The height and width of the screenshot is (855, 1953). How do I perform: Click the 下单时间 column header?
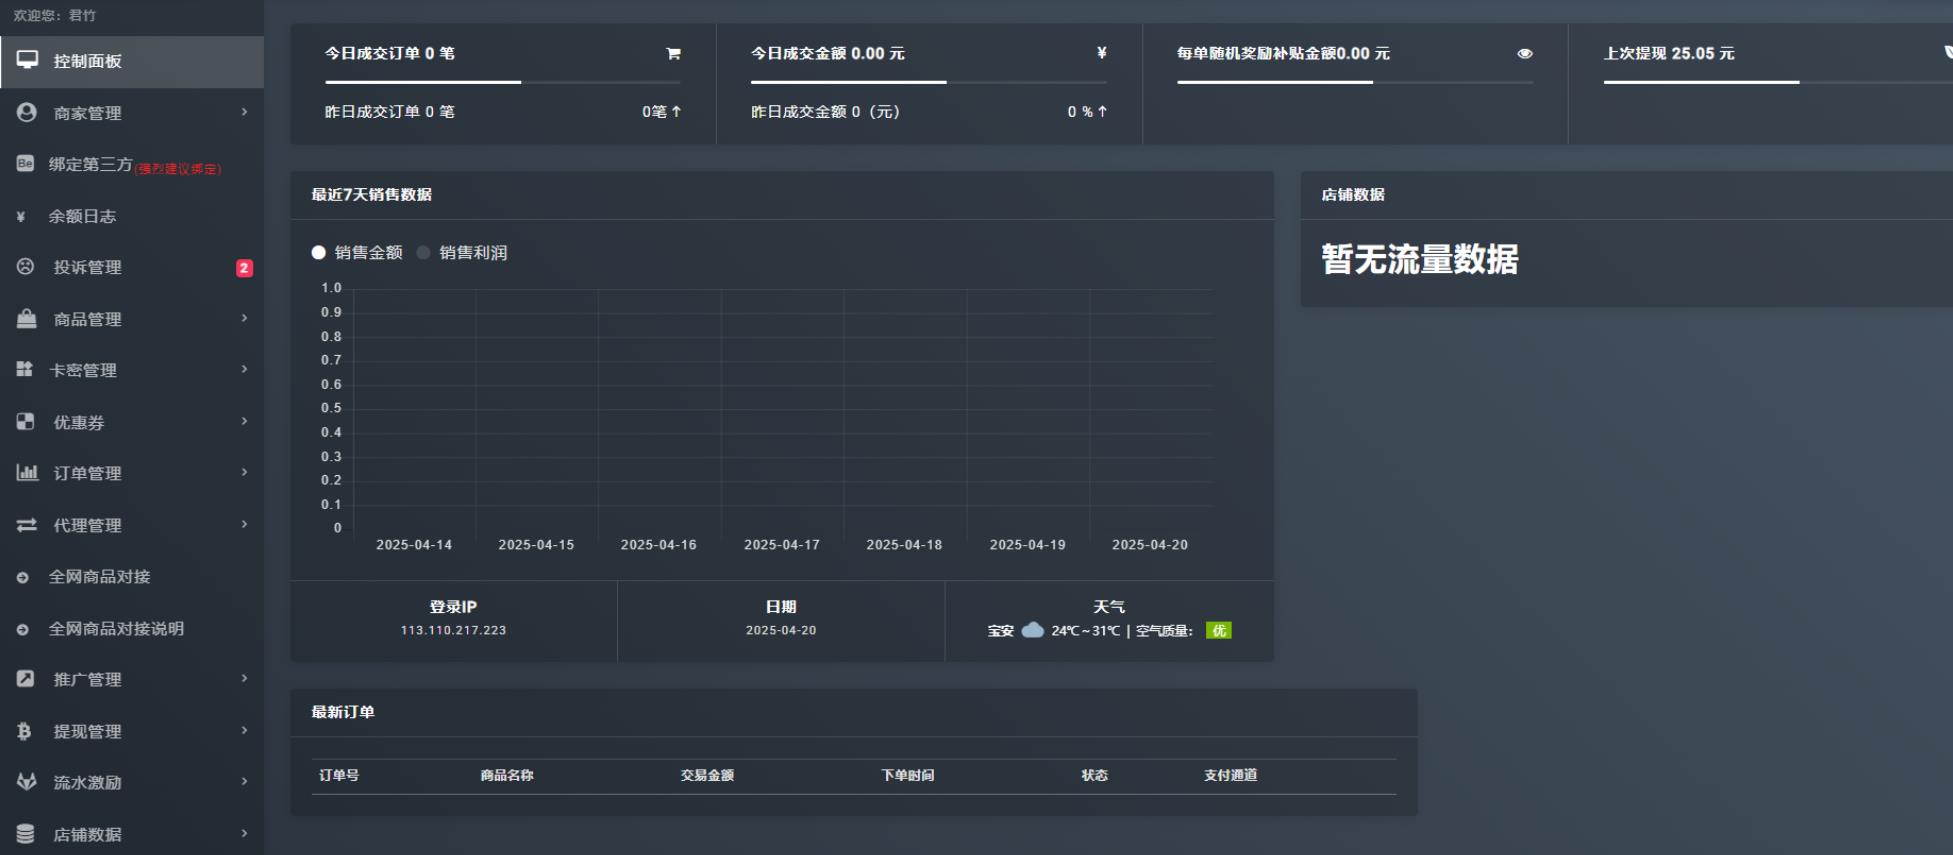[907, 775]
